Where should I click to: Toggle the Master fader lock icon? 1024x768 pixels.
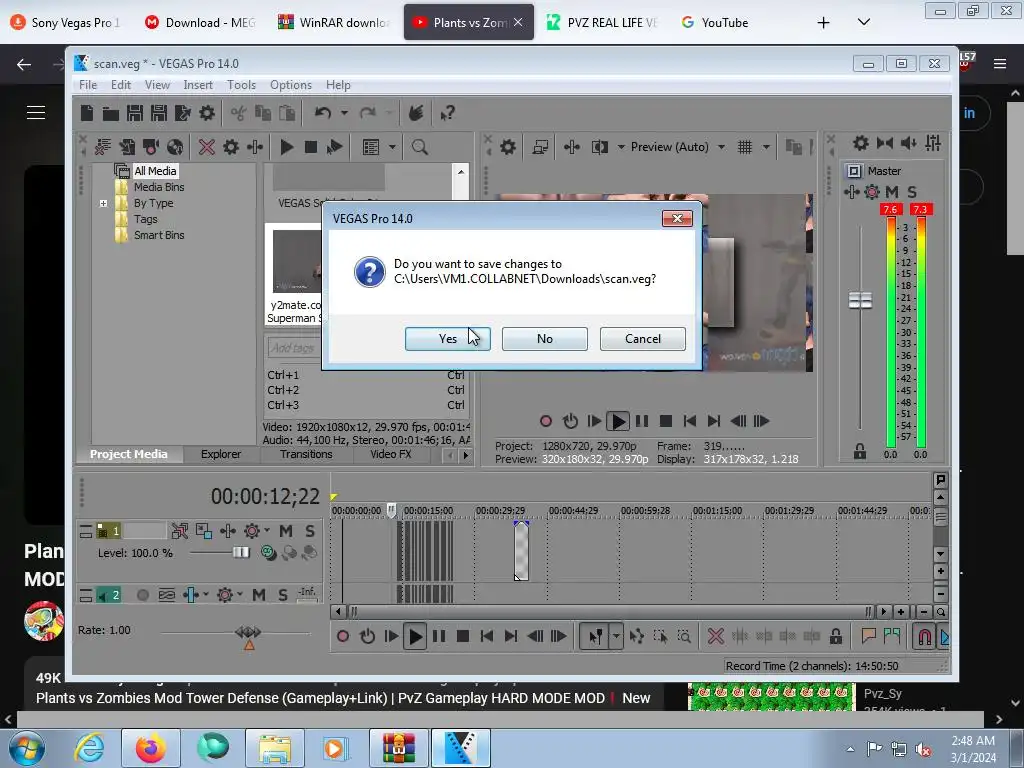tap(859, 451)
